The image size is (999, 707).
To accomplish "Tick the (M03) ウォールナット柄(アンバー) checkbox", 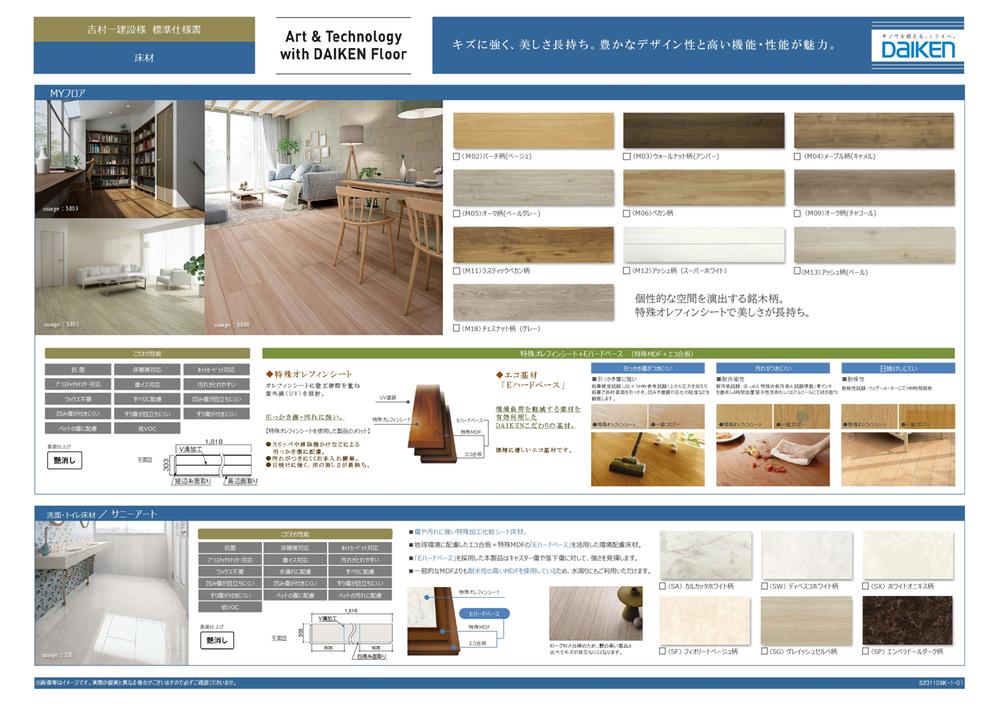I will click(x=627, y=156).
